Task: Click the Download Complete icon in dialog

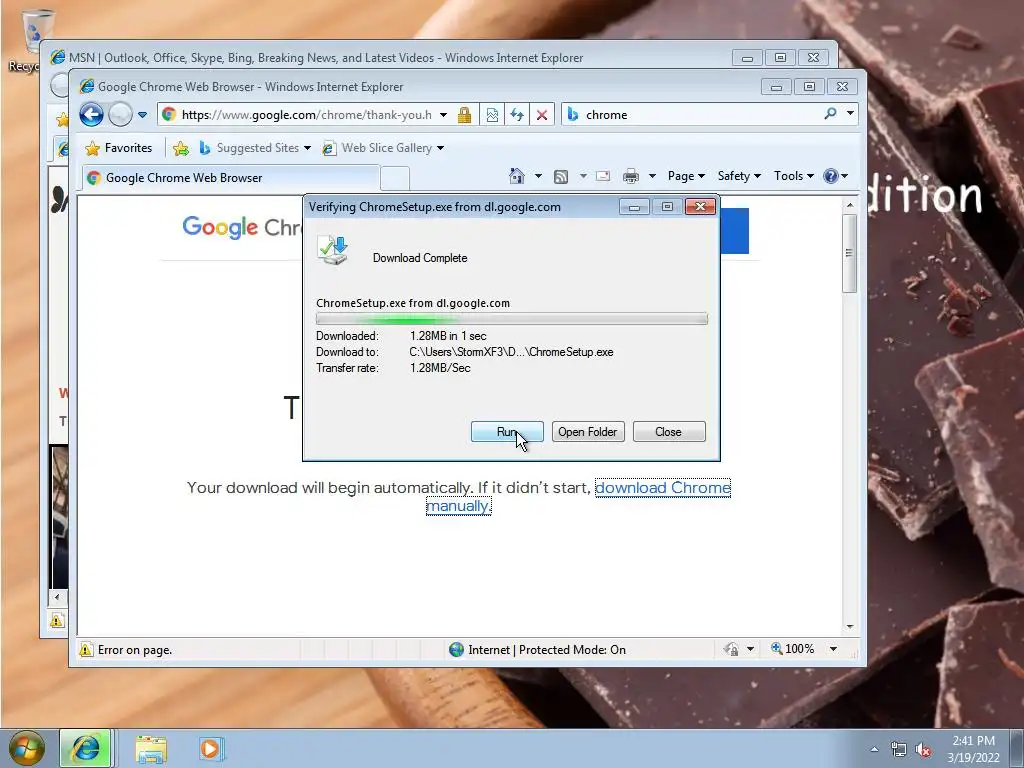Action: click(x=333, y=250)
